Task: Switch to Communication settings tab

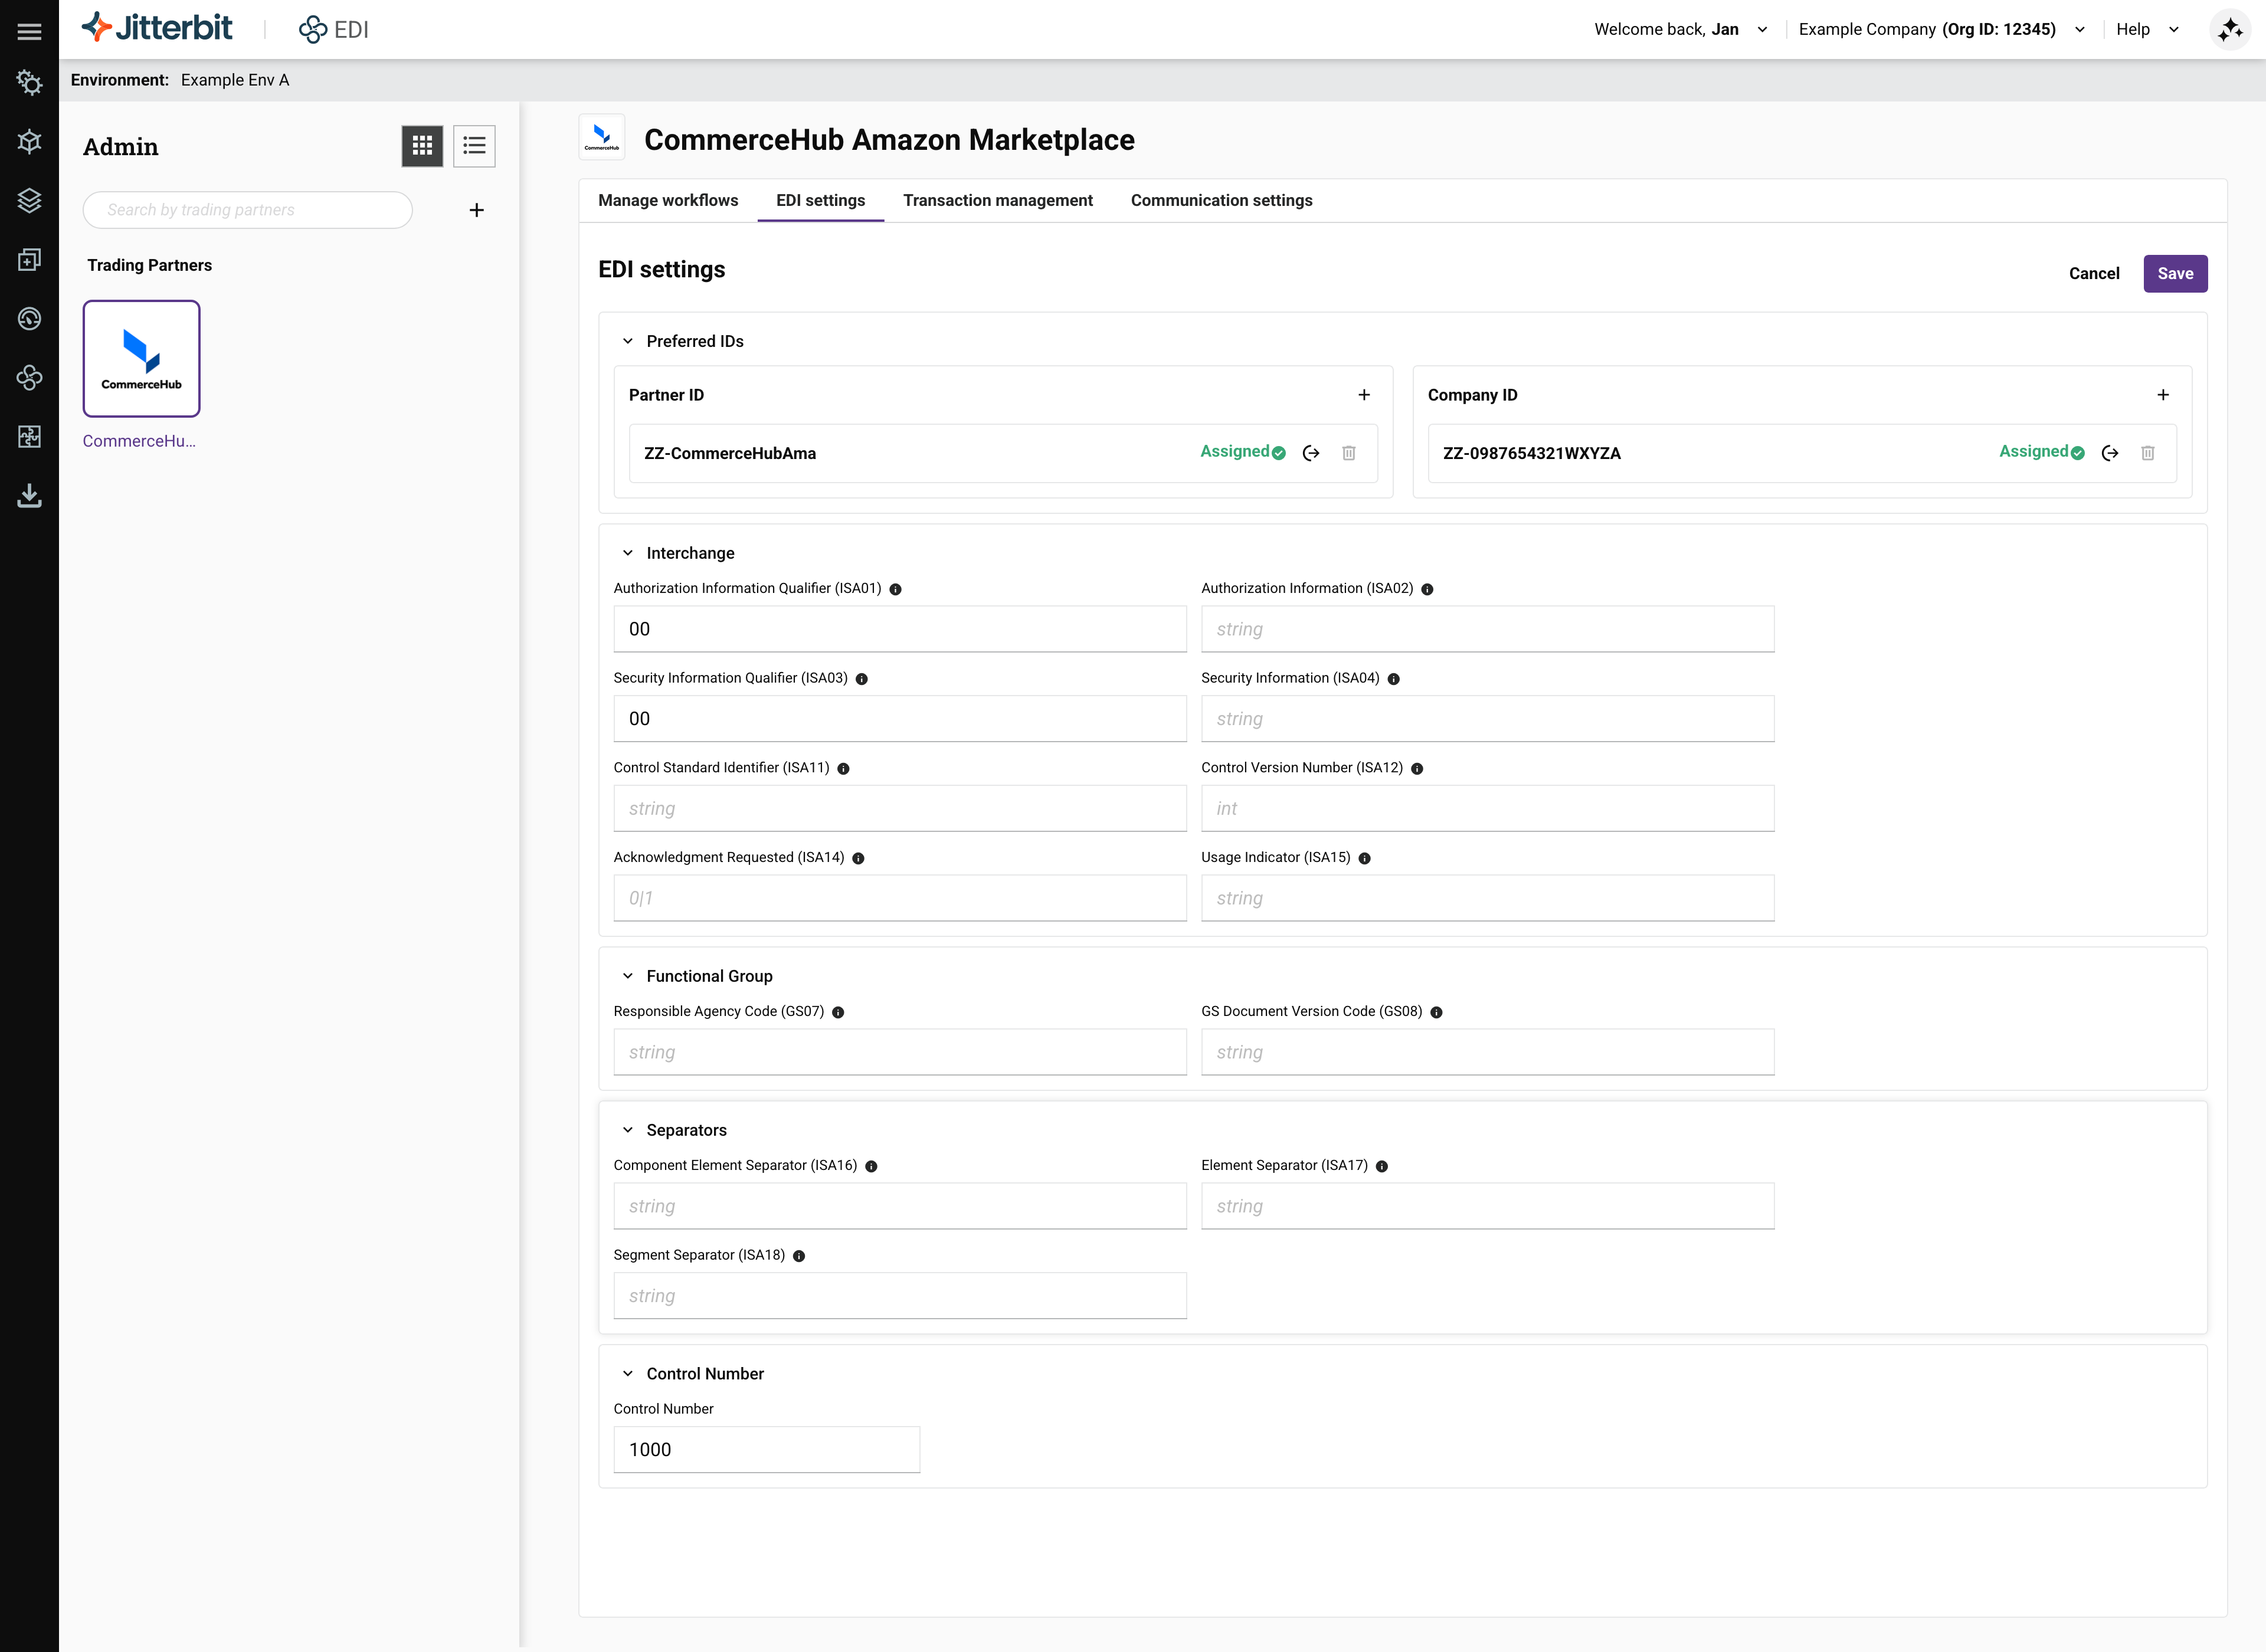Action: 1221,200
